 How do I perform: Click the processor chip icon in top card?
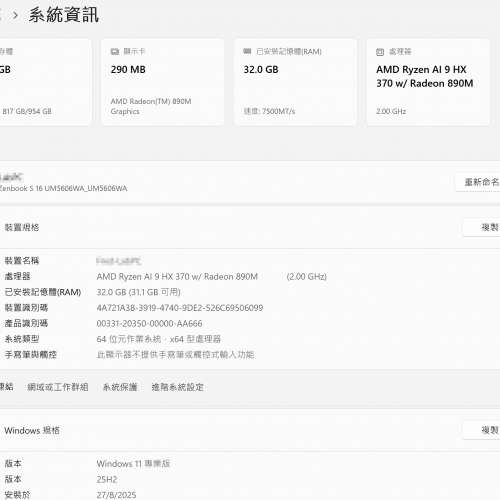[x=380, y=52]
